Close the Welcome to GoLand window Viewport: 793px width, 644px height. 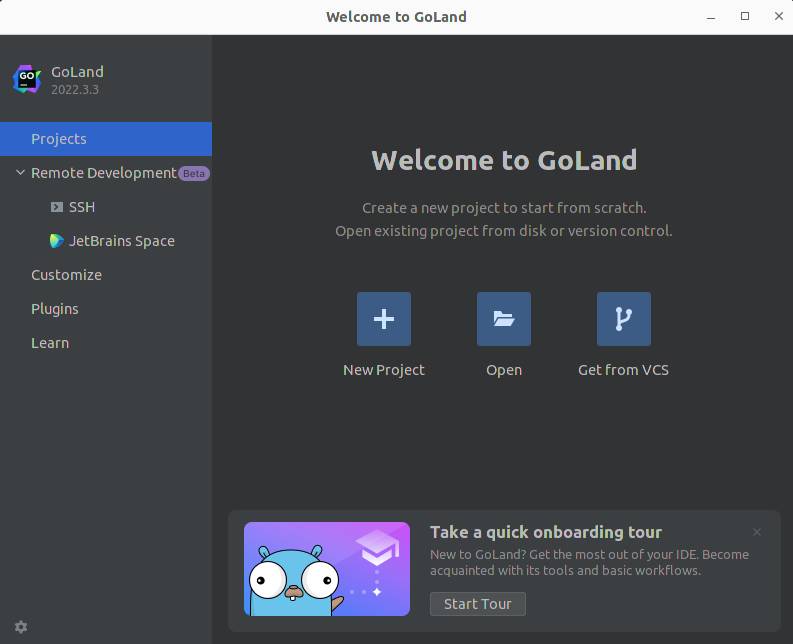pos(778,17)
